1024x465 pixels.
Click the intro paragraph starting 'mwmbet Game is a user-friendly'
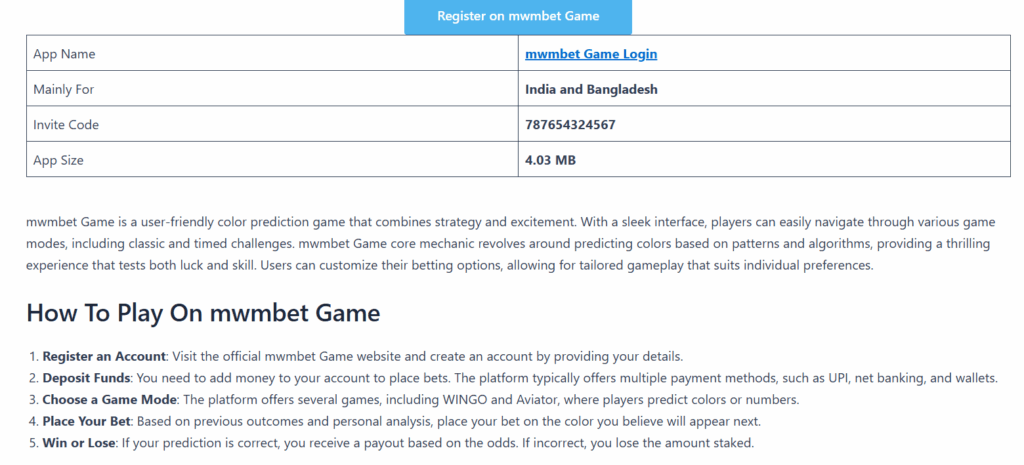[x=511, y=244]
